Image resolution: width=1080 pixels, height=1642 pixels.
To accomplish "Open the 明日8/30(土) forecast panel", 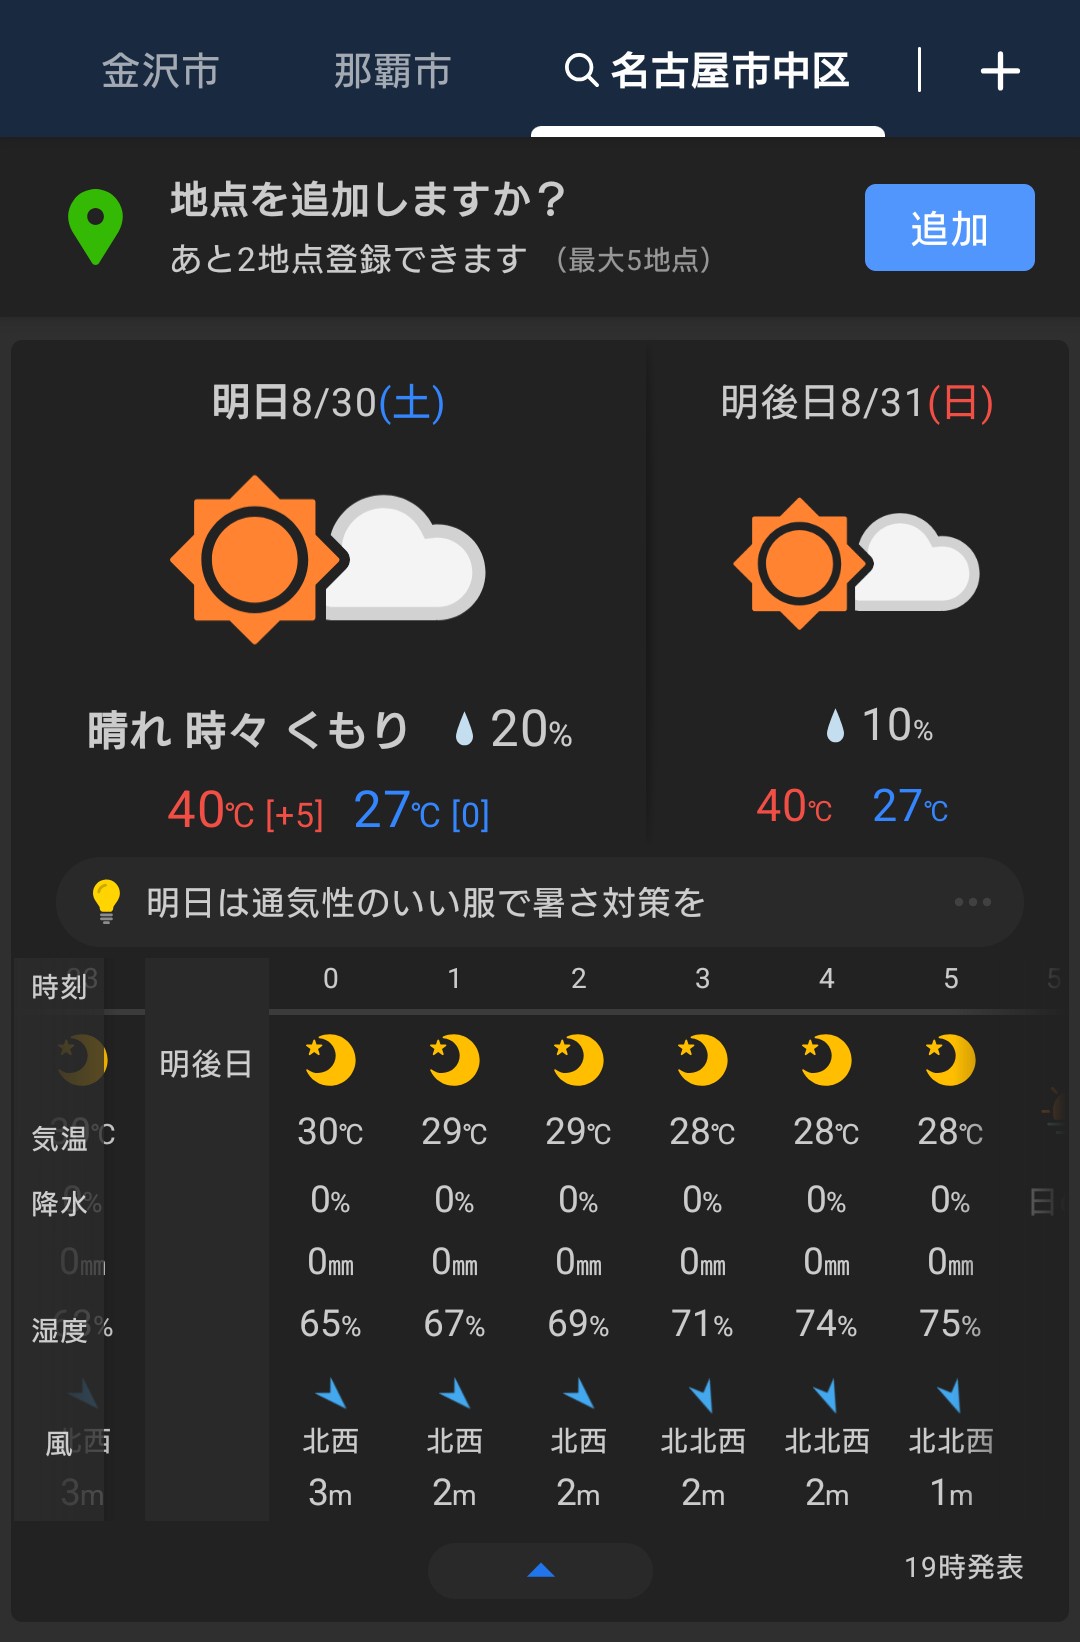I will pyautogui.click(x=328, y=403).
